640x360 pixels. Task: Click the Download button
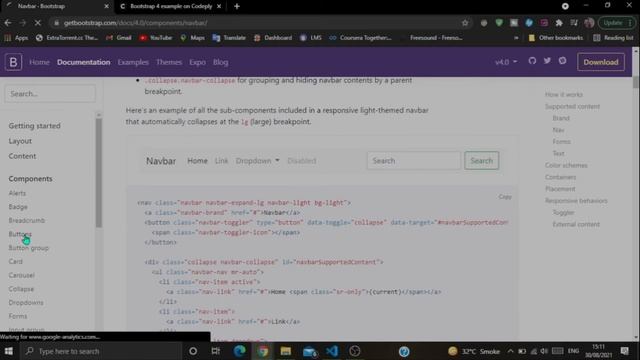click(x=601, y=62)
